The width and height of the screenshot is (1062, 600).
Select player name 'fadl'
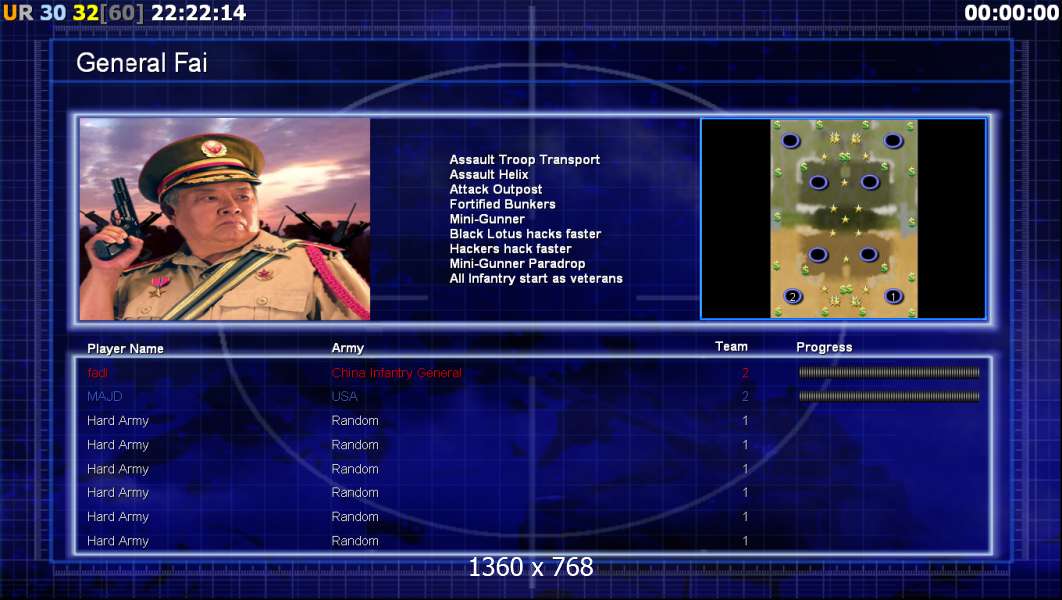(x=98, y=373)
